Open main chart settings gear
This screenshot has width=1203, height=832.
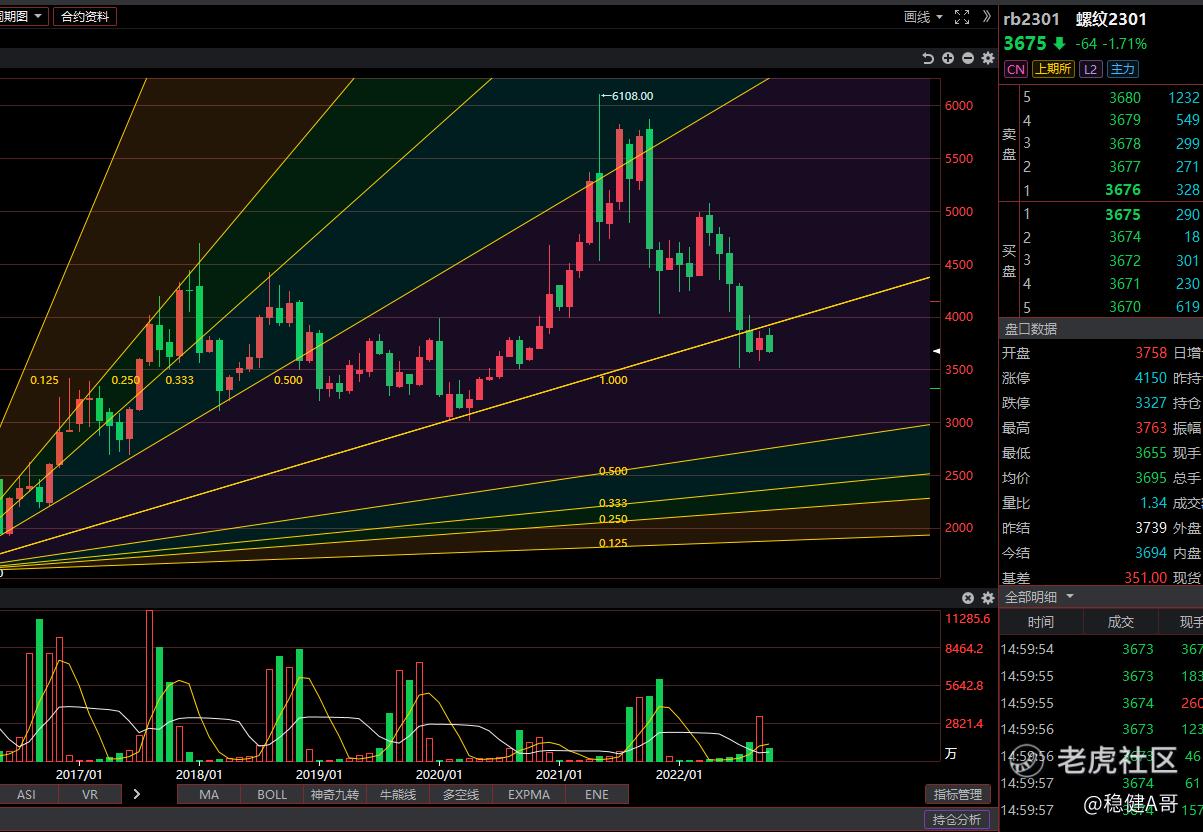tap(988, 58)
